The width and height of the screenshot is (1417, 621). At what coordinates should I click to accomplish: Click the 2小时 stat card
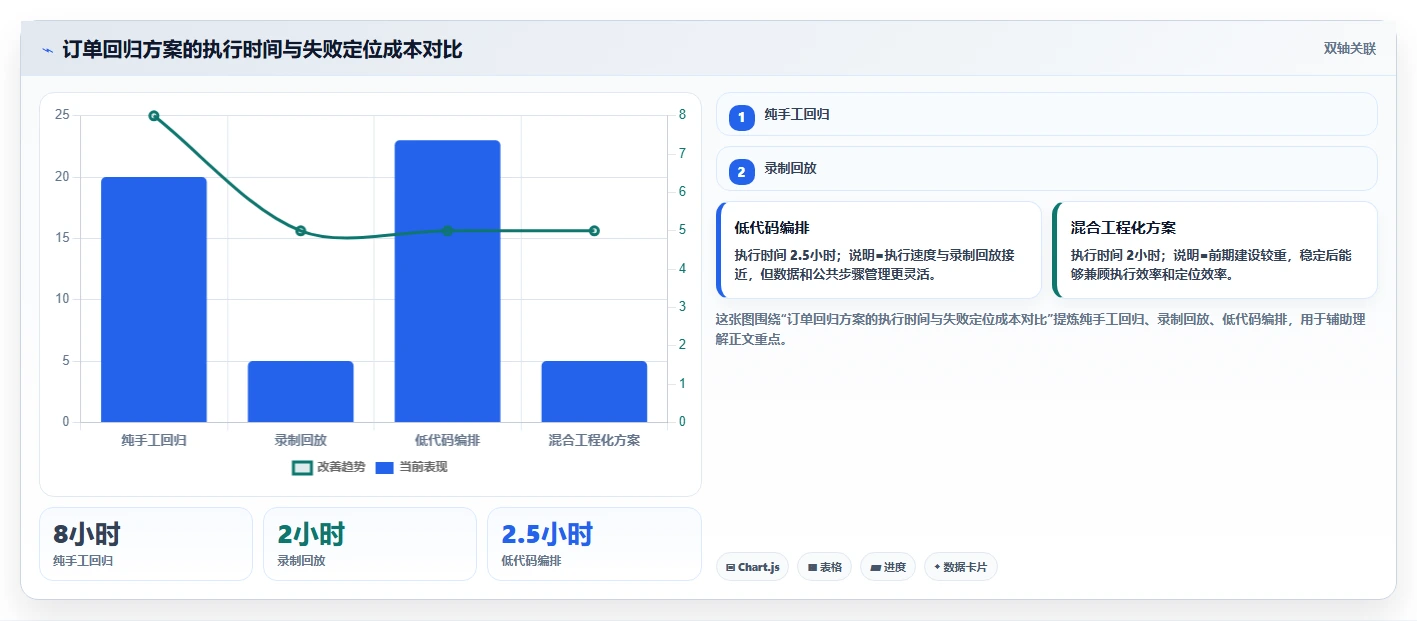point(370,544)
